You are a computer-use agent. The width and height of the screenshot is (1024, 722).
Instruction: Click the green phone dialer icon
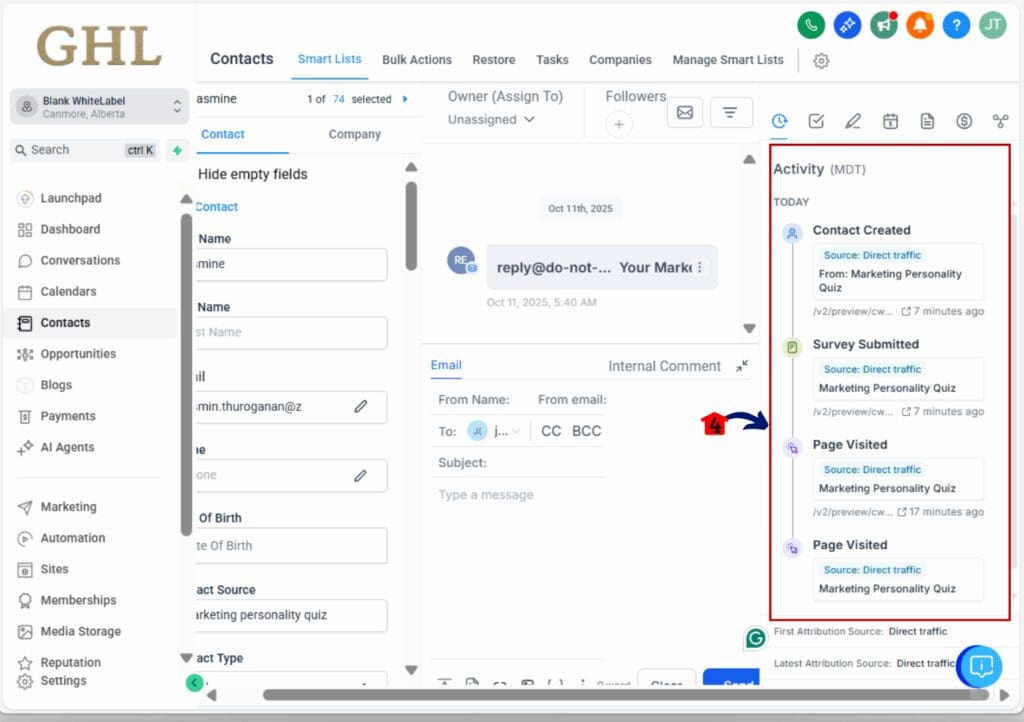coord(811,25)
